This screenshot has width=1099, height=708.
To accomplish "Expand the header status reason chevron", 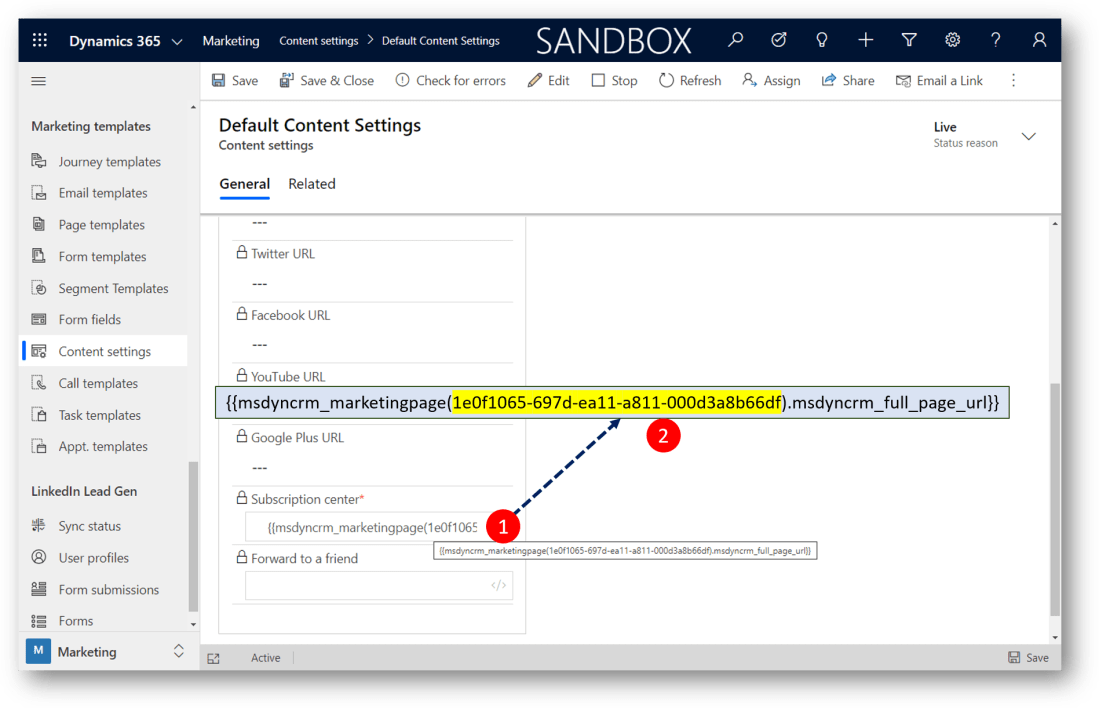I will [1028, 136].
